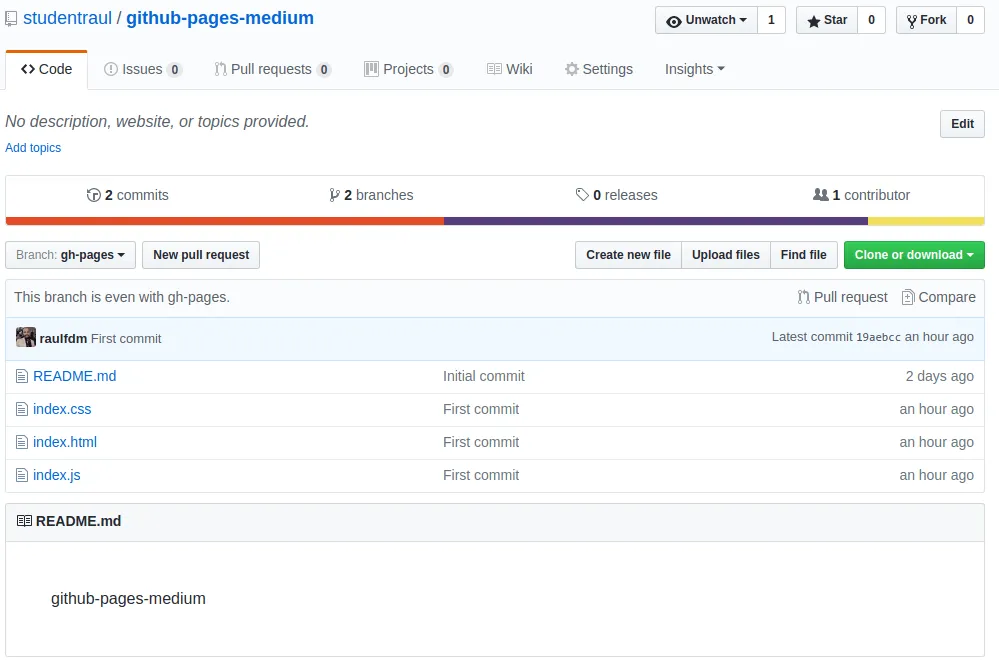Click New pull request button
999x672 pixels.
click(201, 255)
